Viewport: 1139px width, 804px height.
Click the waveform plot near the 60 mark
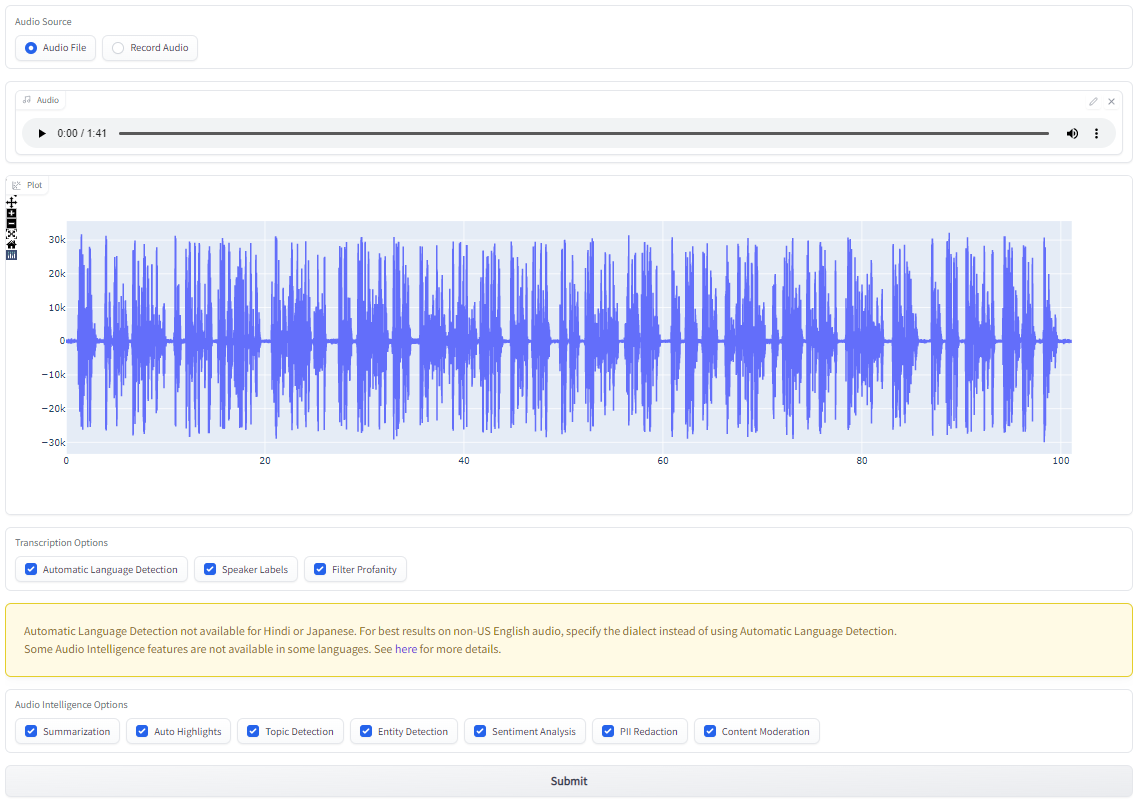point(662,338)
